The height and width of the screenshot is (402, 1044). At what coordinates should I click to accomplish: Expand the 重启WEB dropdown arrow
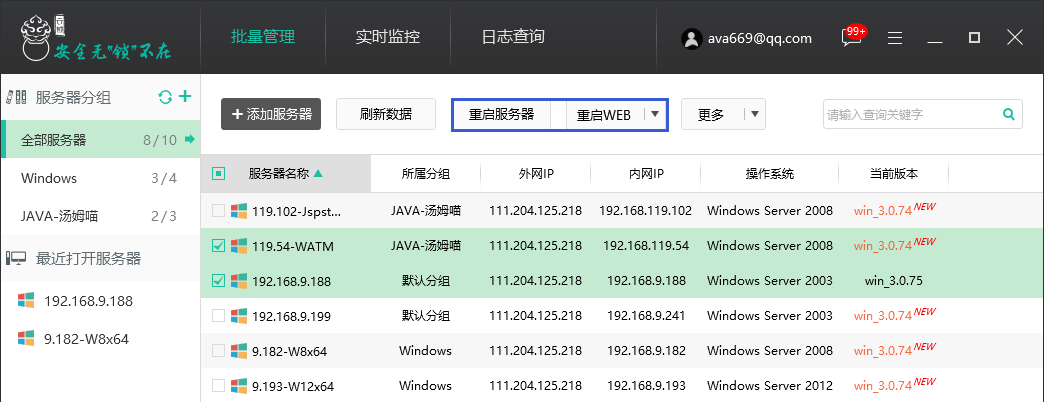[x=654, y=114]
